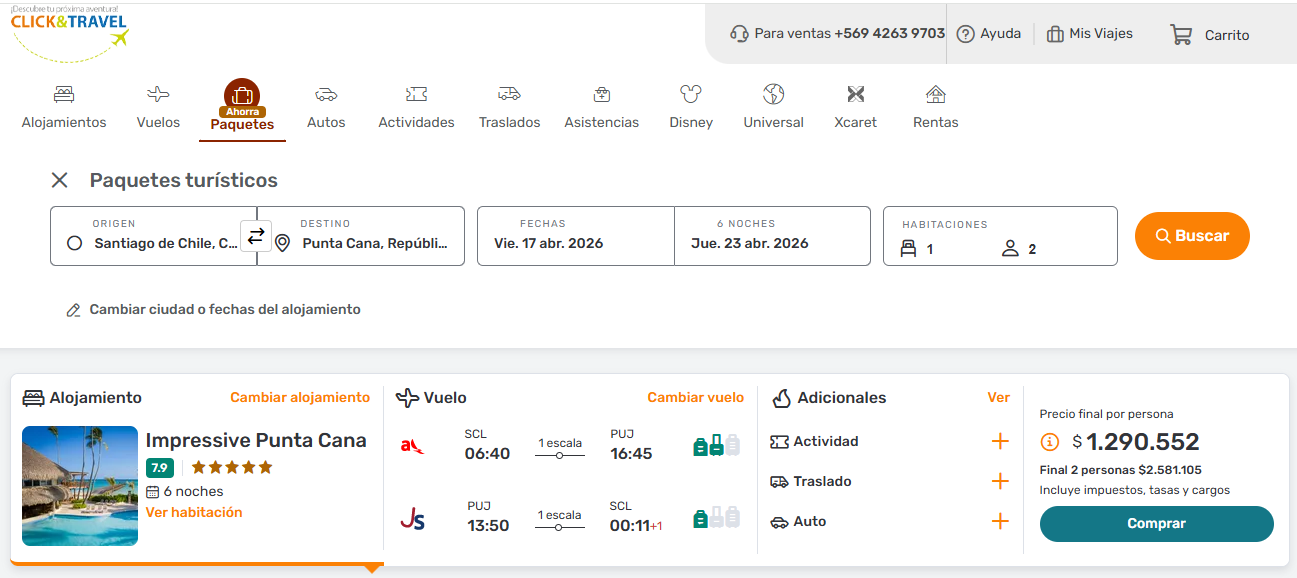Open the Carrito shopping cart
The height and width of the screenshot is (578, 1297).
coord(1210,35)
